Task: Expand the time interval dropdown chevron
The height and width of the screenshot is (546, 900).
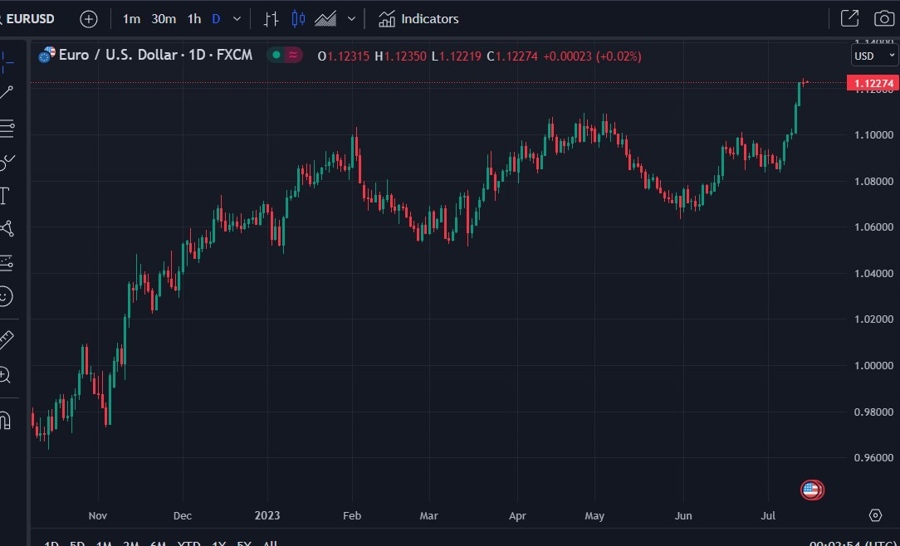Action: pyautogui.click(x=236, y=19)
